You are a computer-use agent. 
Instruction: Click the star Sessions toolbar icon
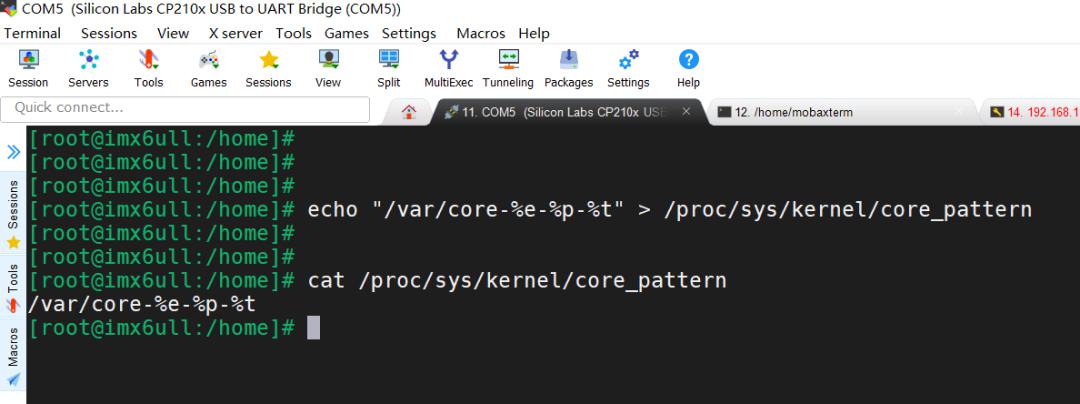[269, 68]
